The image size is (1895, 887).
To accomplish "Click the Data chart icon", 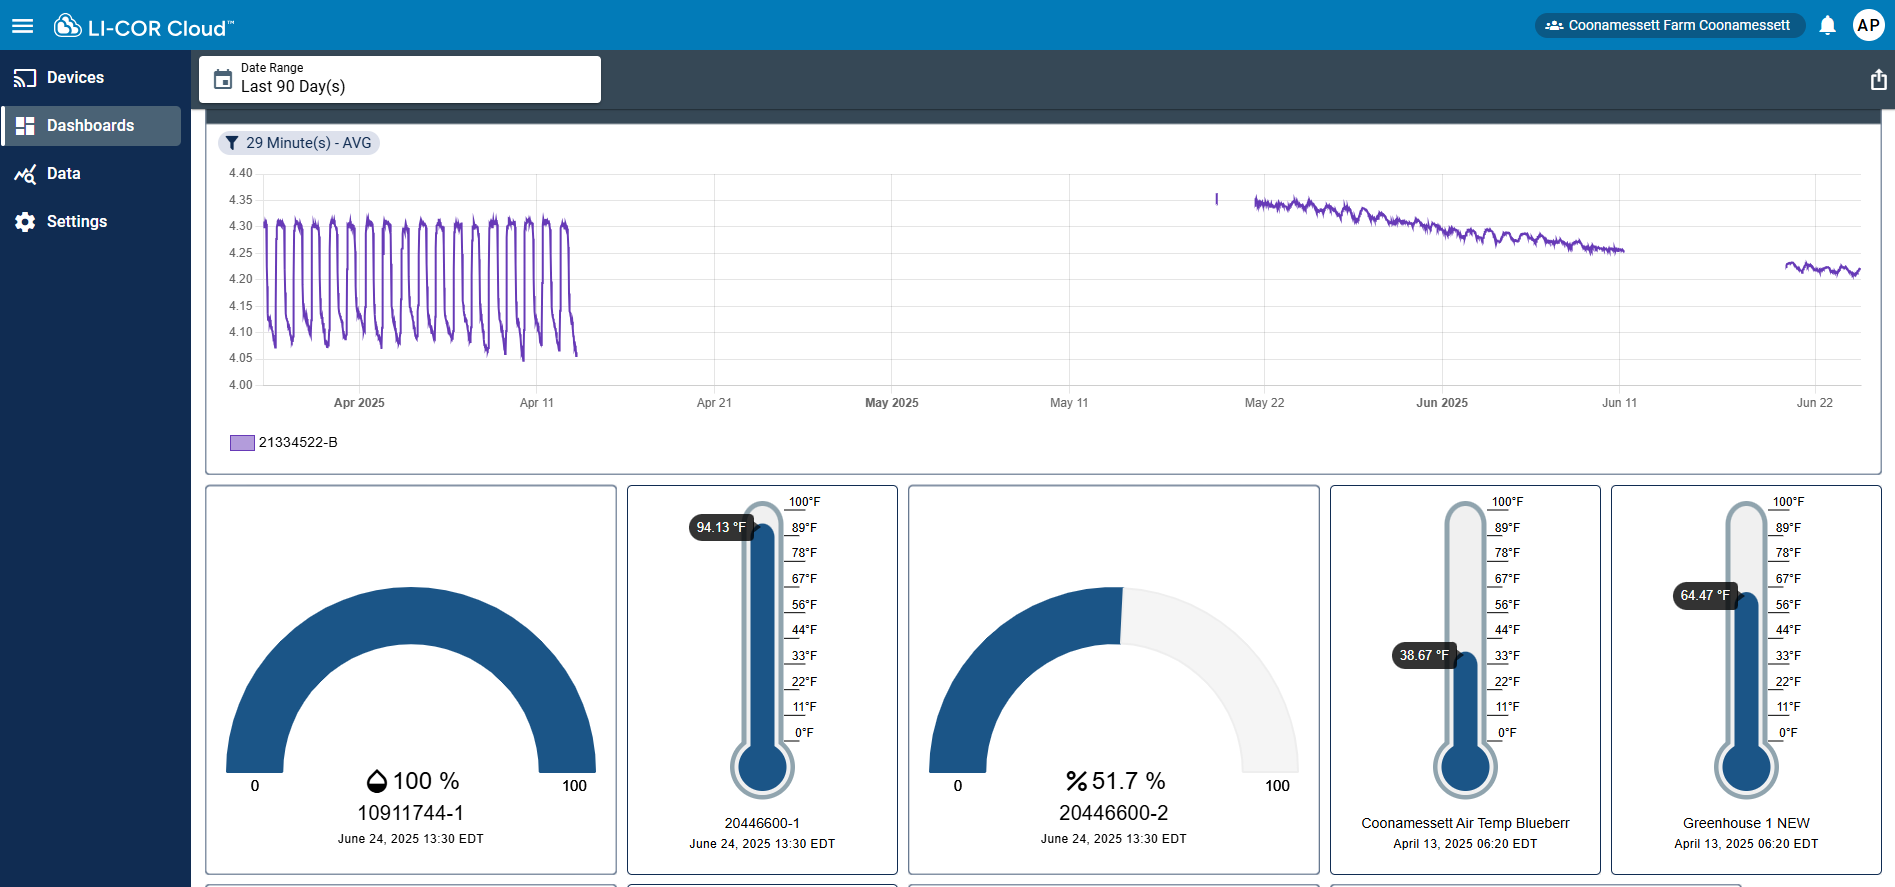I will point(25,174).
